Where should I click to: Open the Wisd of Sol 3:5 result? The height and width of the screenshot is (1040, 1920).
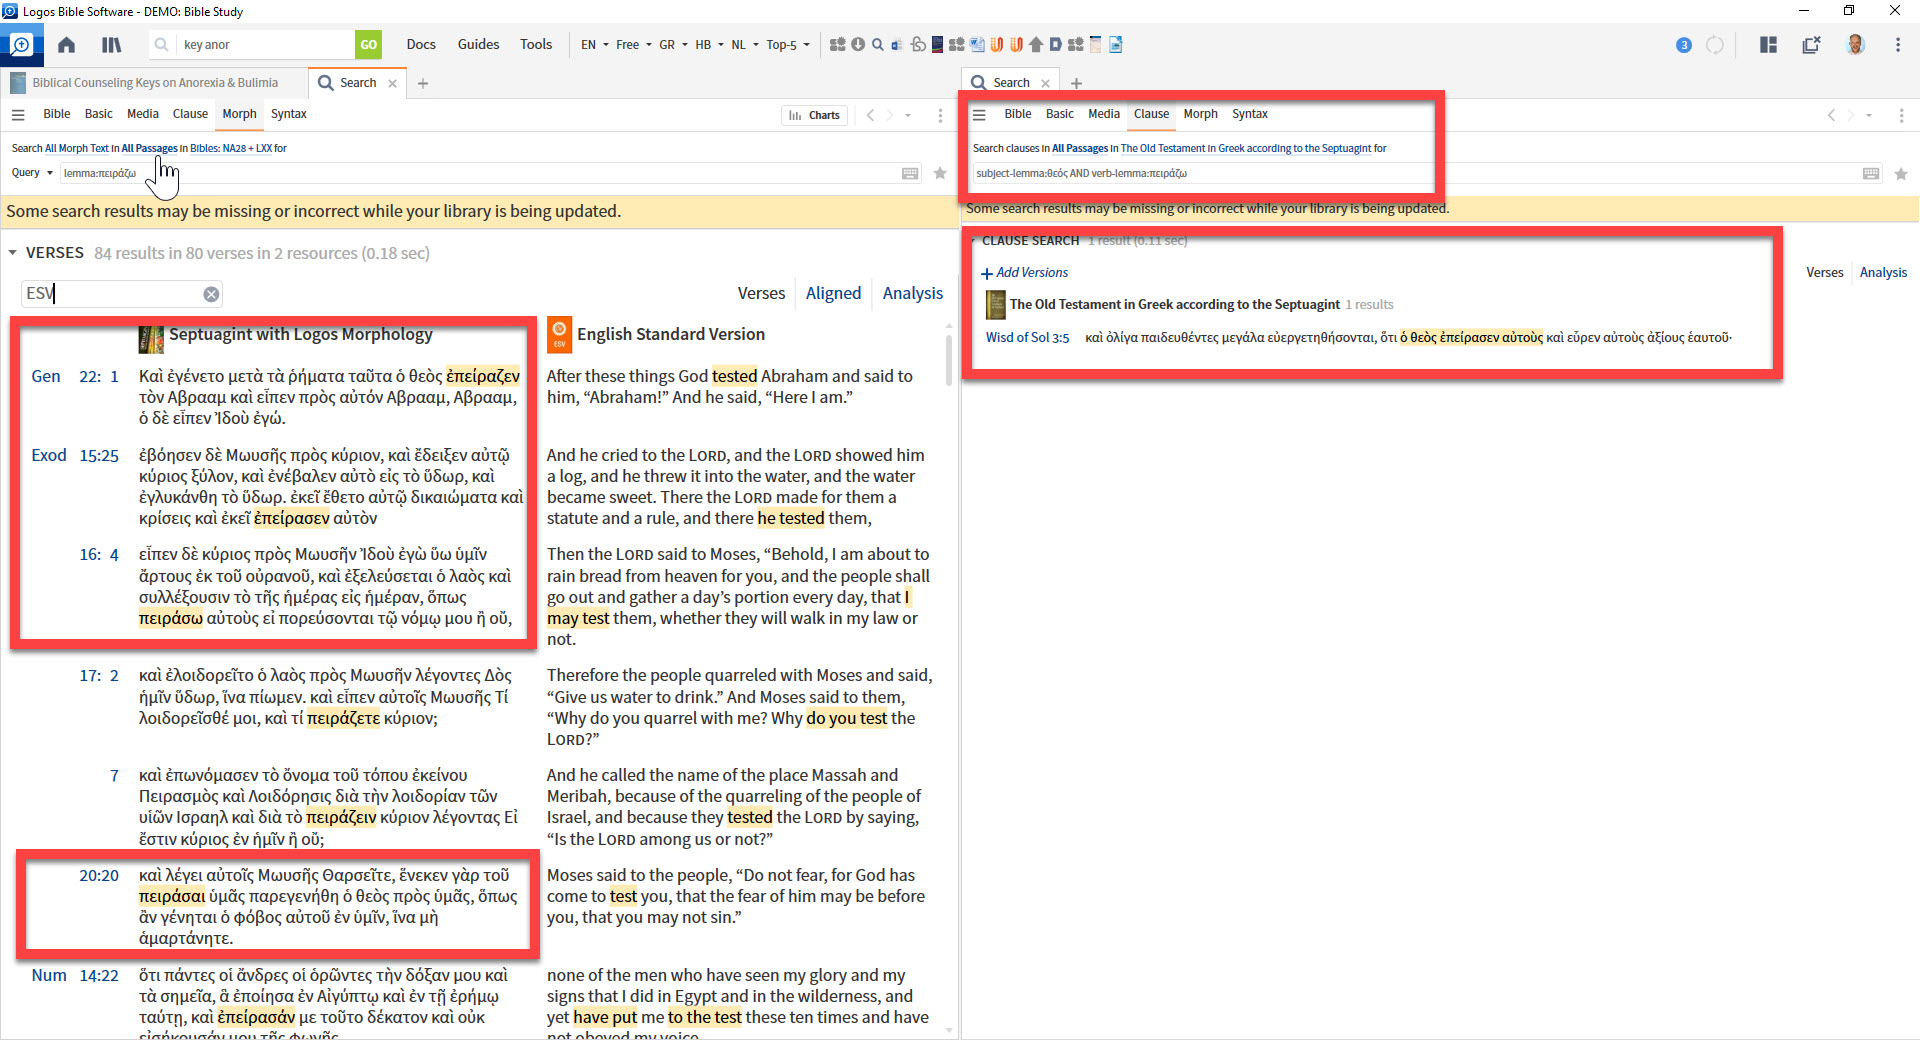point(1027,338)
